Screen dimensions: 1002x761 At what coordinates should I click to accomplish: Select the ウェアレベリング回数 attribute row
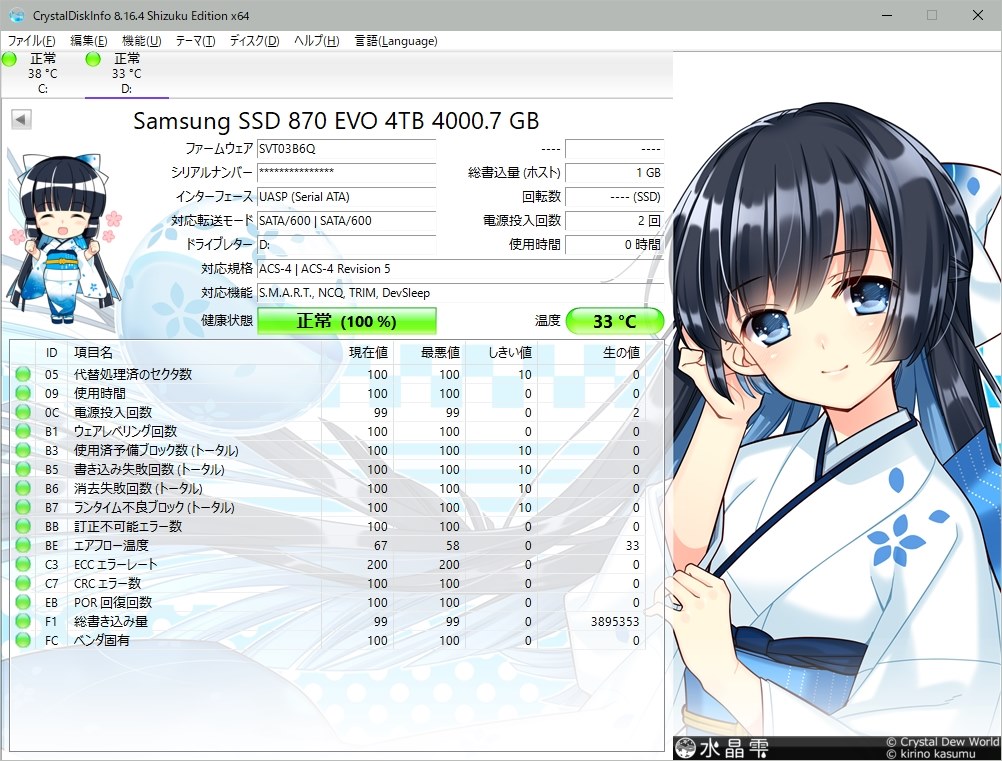[x=327, y=431]
